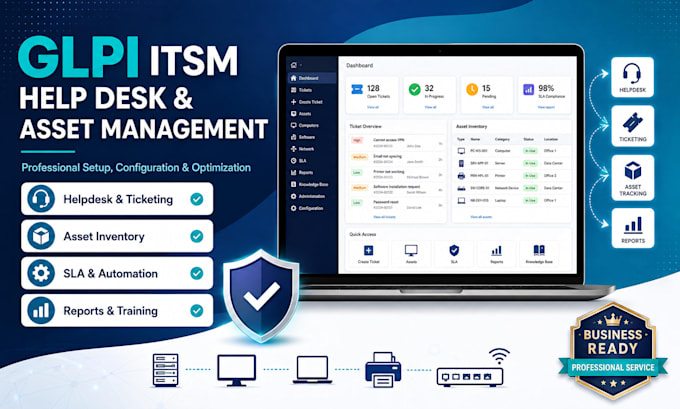Open the Cannot access VPN ticket
The width and height of the screenshot is (680, 409).
[397, 143]
